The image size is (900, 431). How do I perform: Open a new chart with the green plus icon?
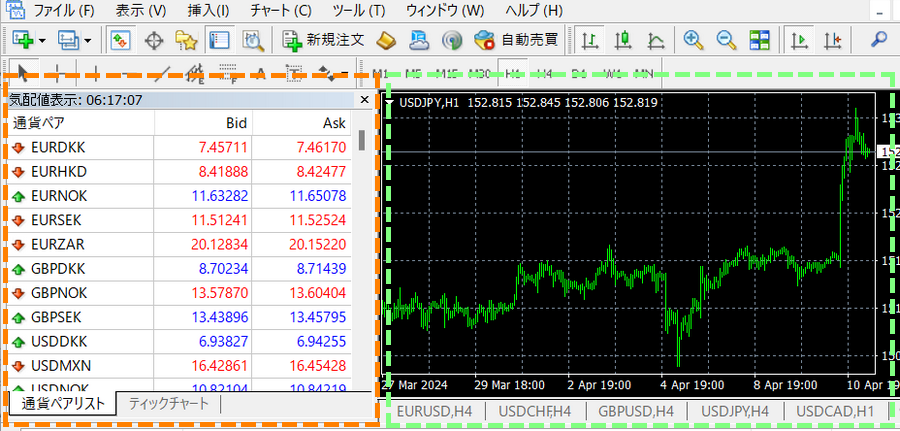24,40
